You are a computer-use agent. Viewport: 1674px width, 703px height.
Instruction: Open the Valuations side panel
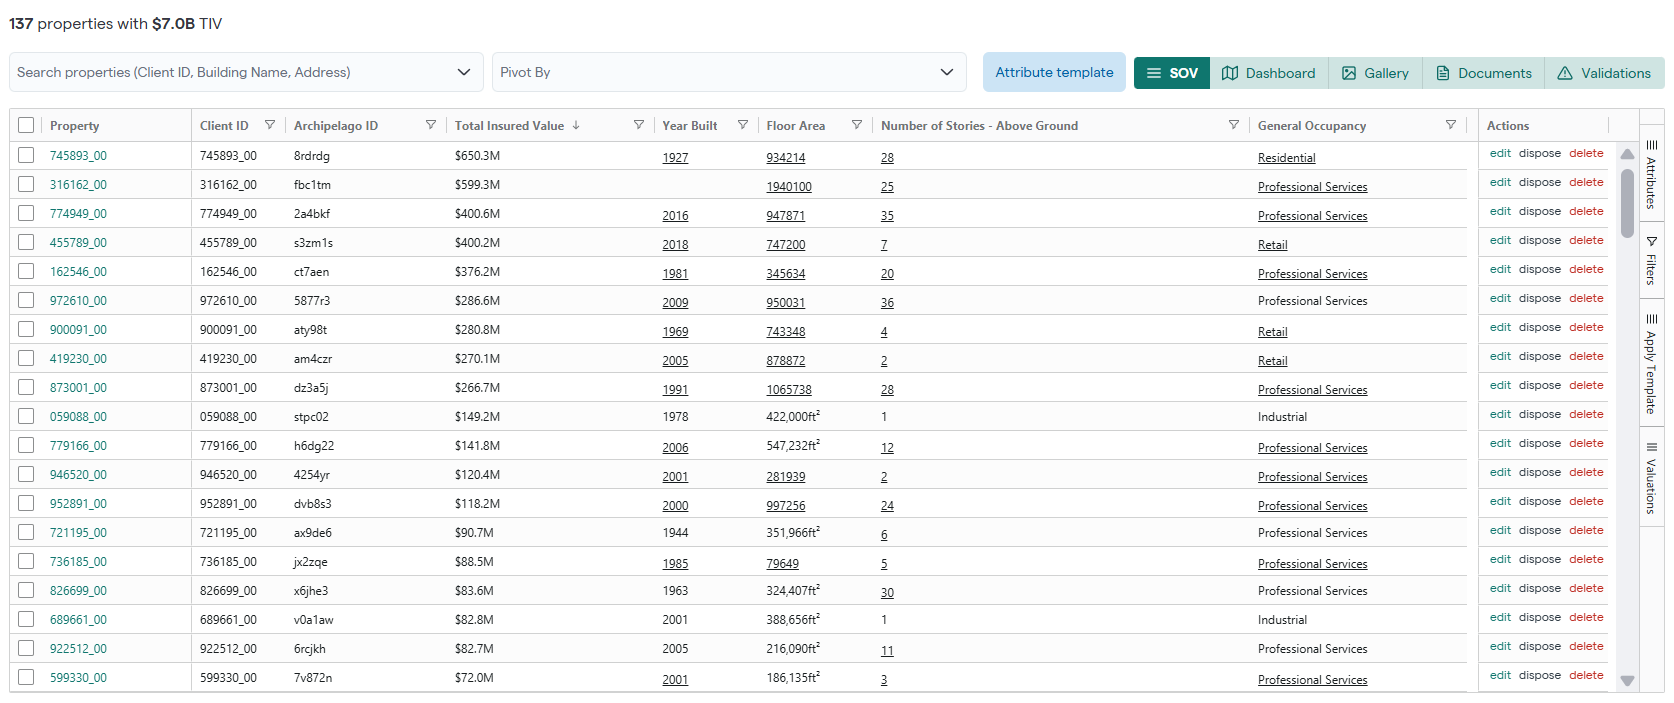pyautogui.click(x=1651, y=478)
